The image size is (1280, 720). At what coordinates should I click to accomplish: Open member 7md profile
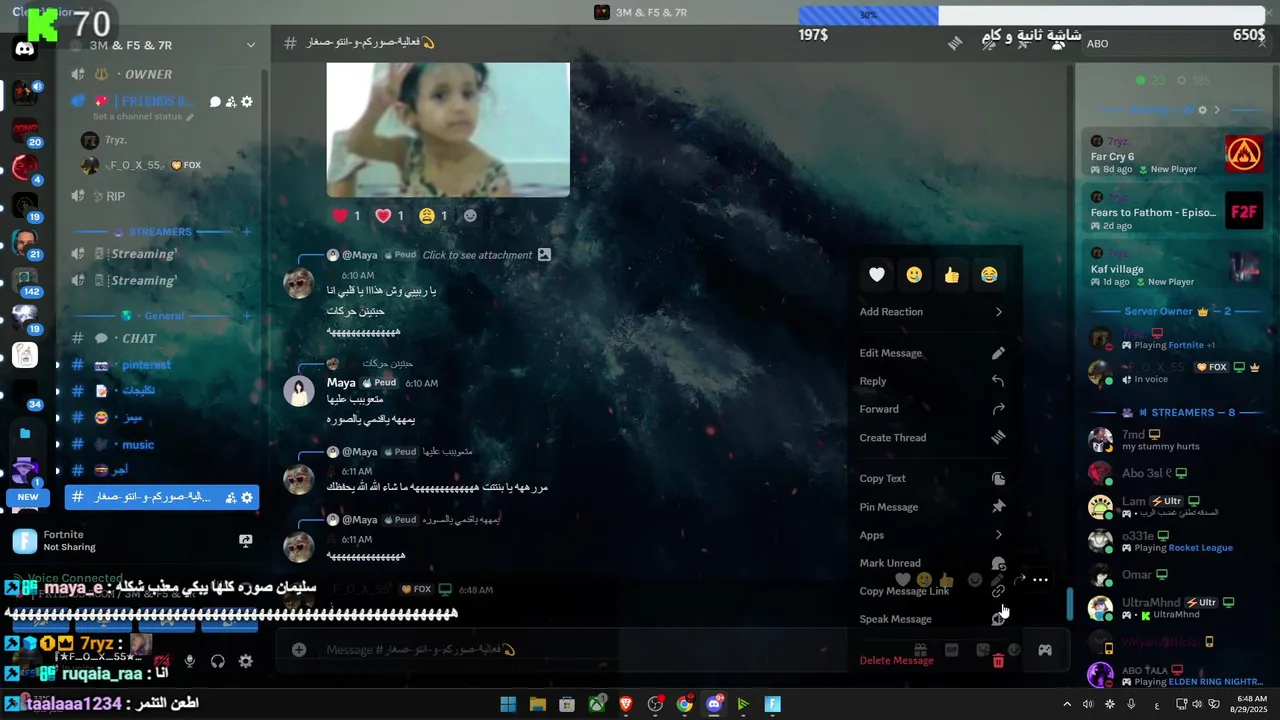1175,440
